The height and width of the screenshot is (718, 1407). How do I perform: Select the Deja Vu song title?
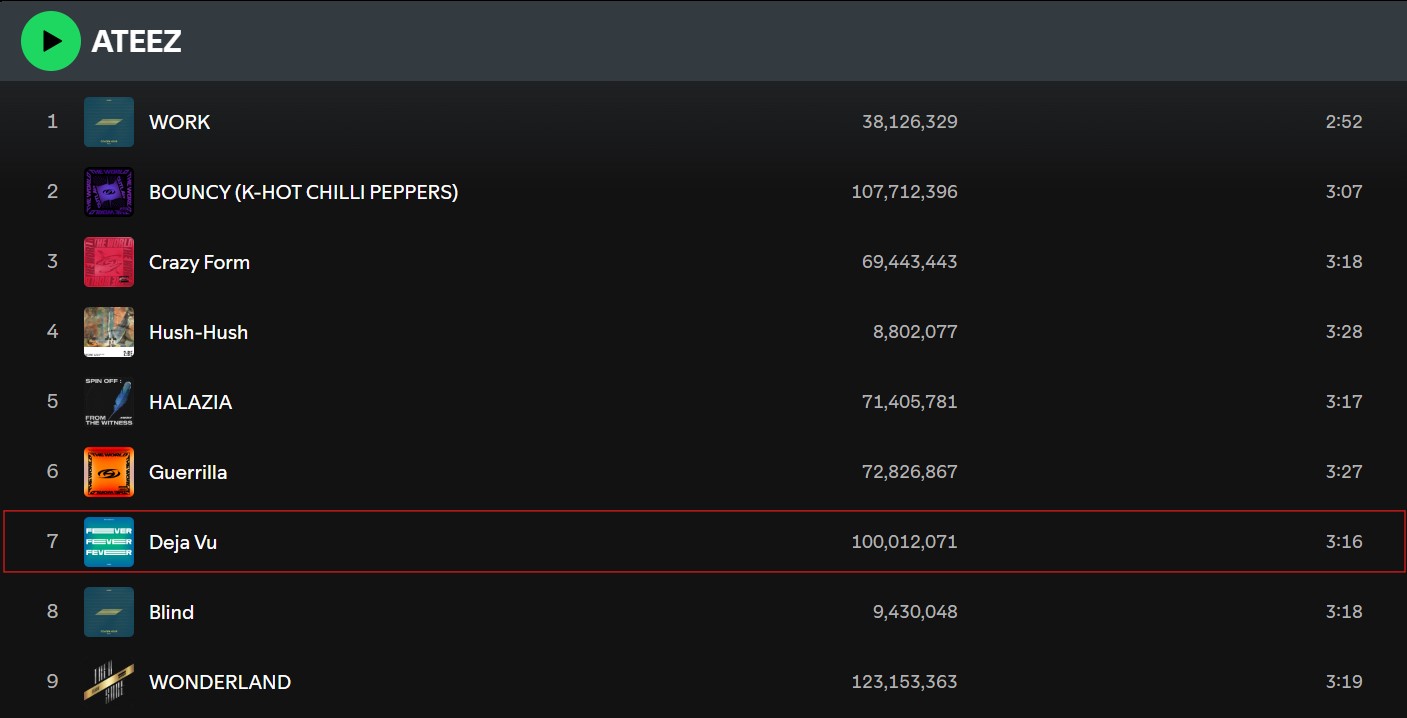(x=183, y=542)
